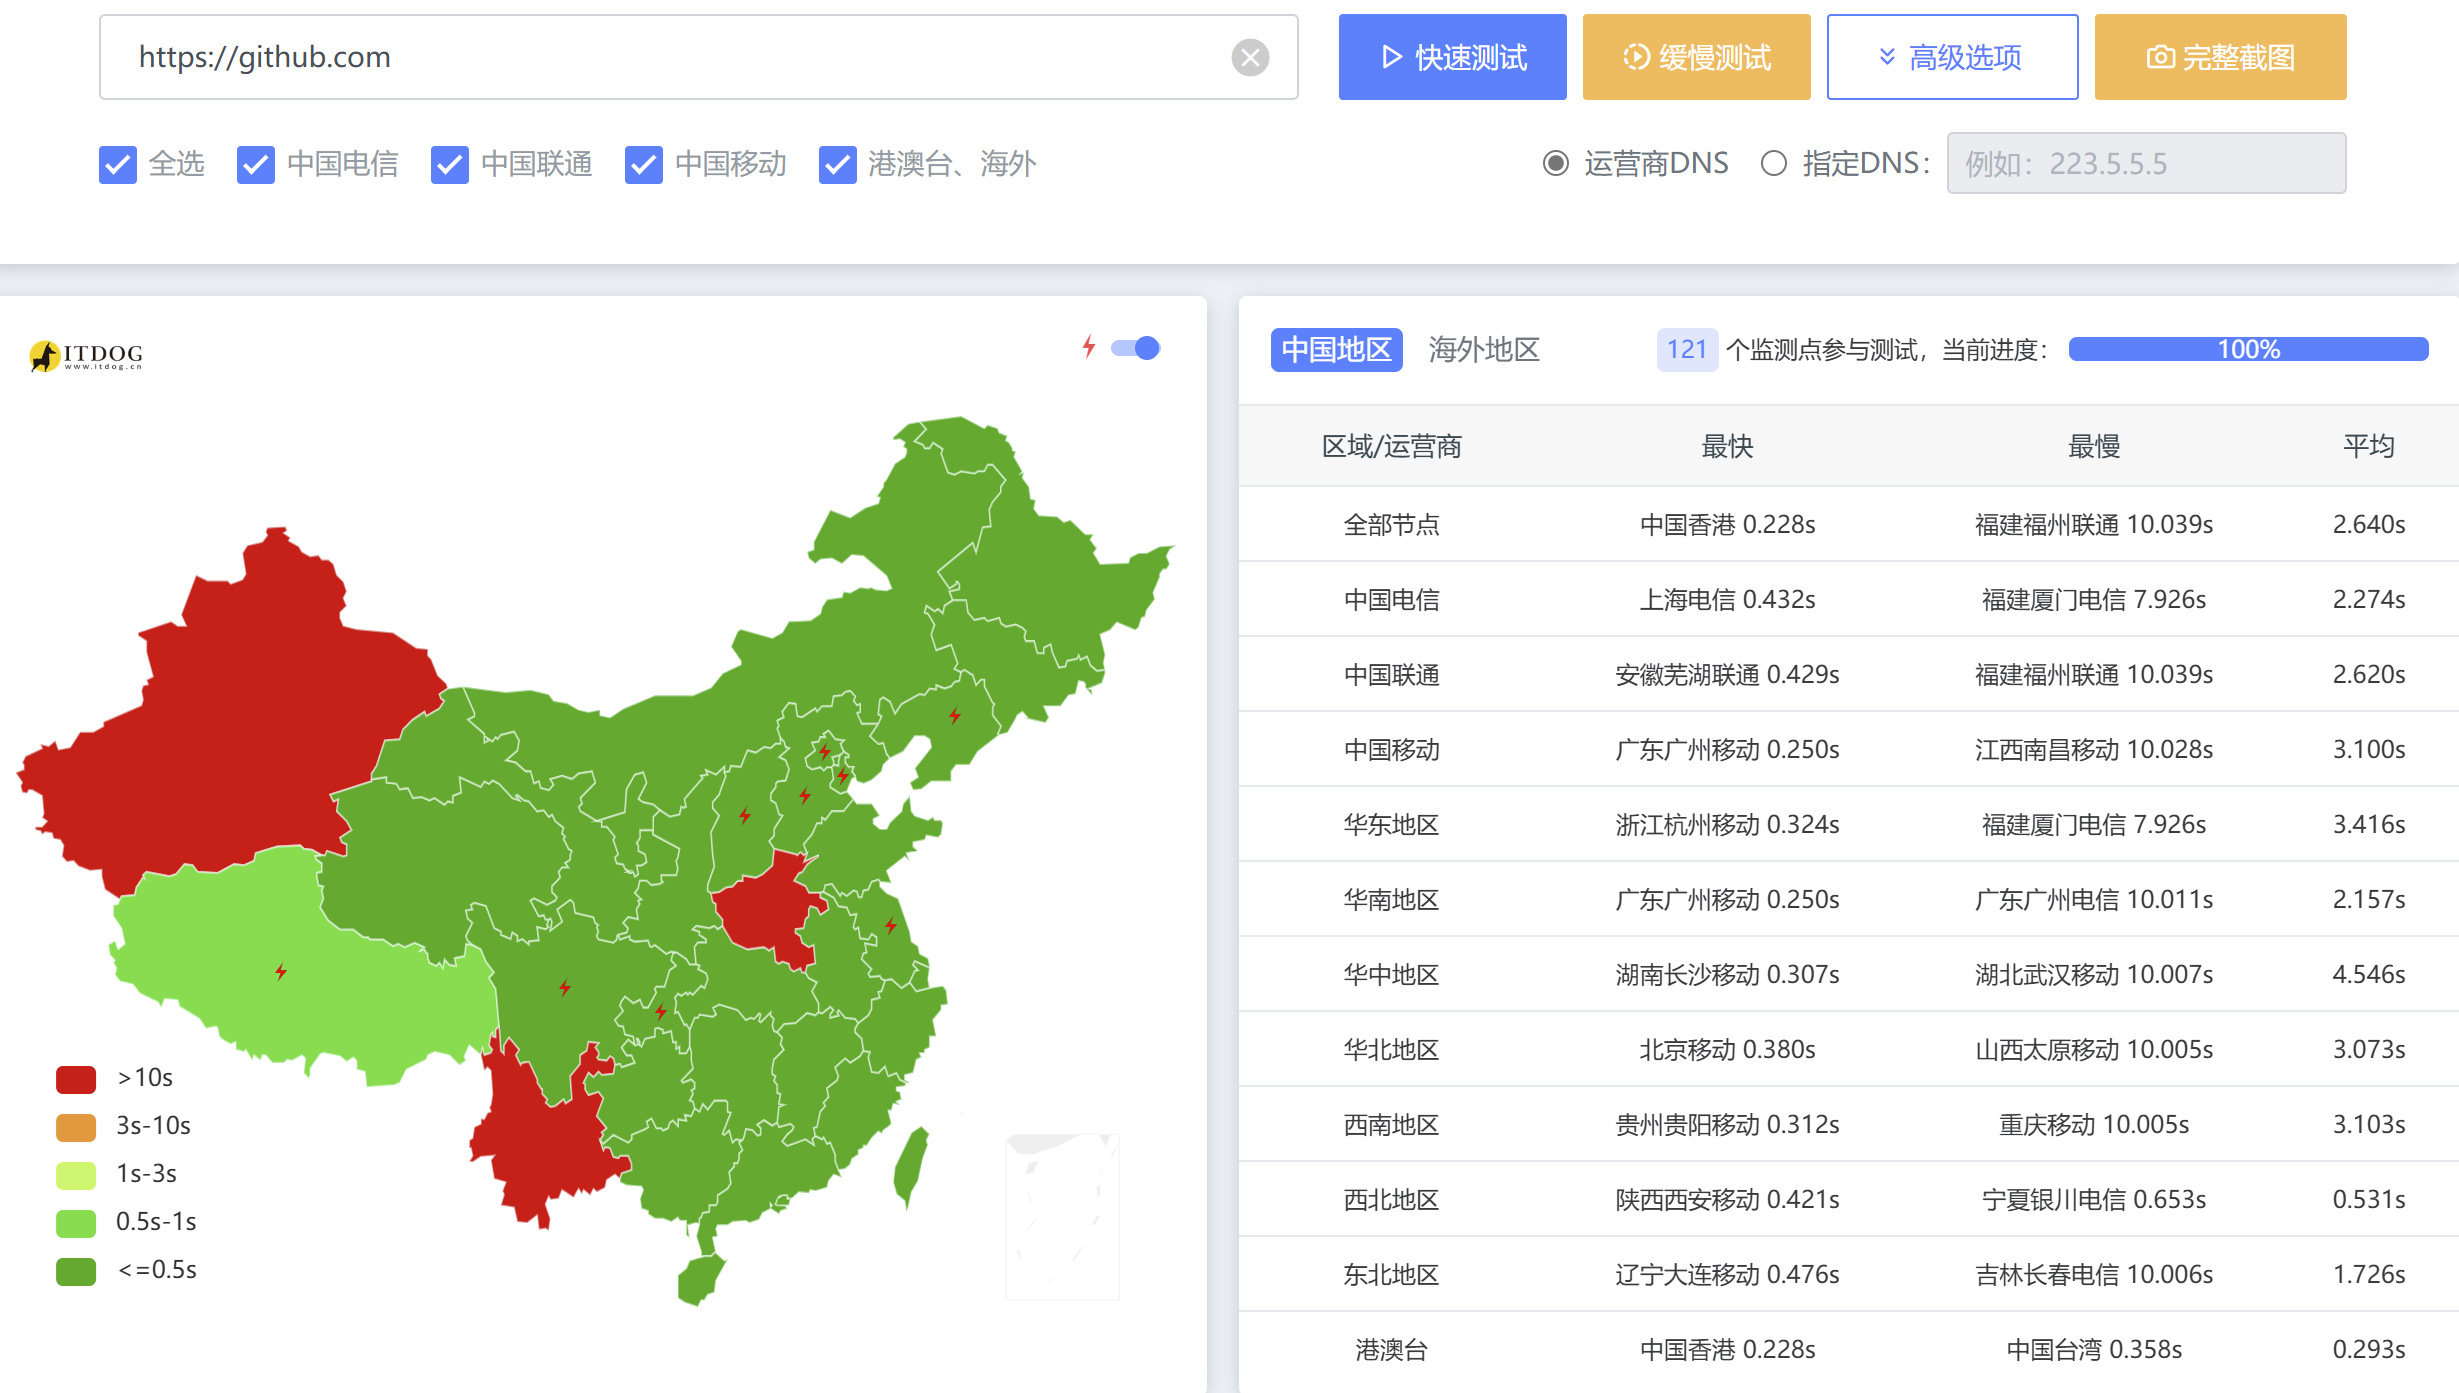The width and height of the screenshot is (2459, 1393).
Task: Expand the 高级选项 advanced options
Action: click(x=1952, y=57)
